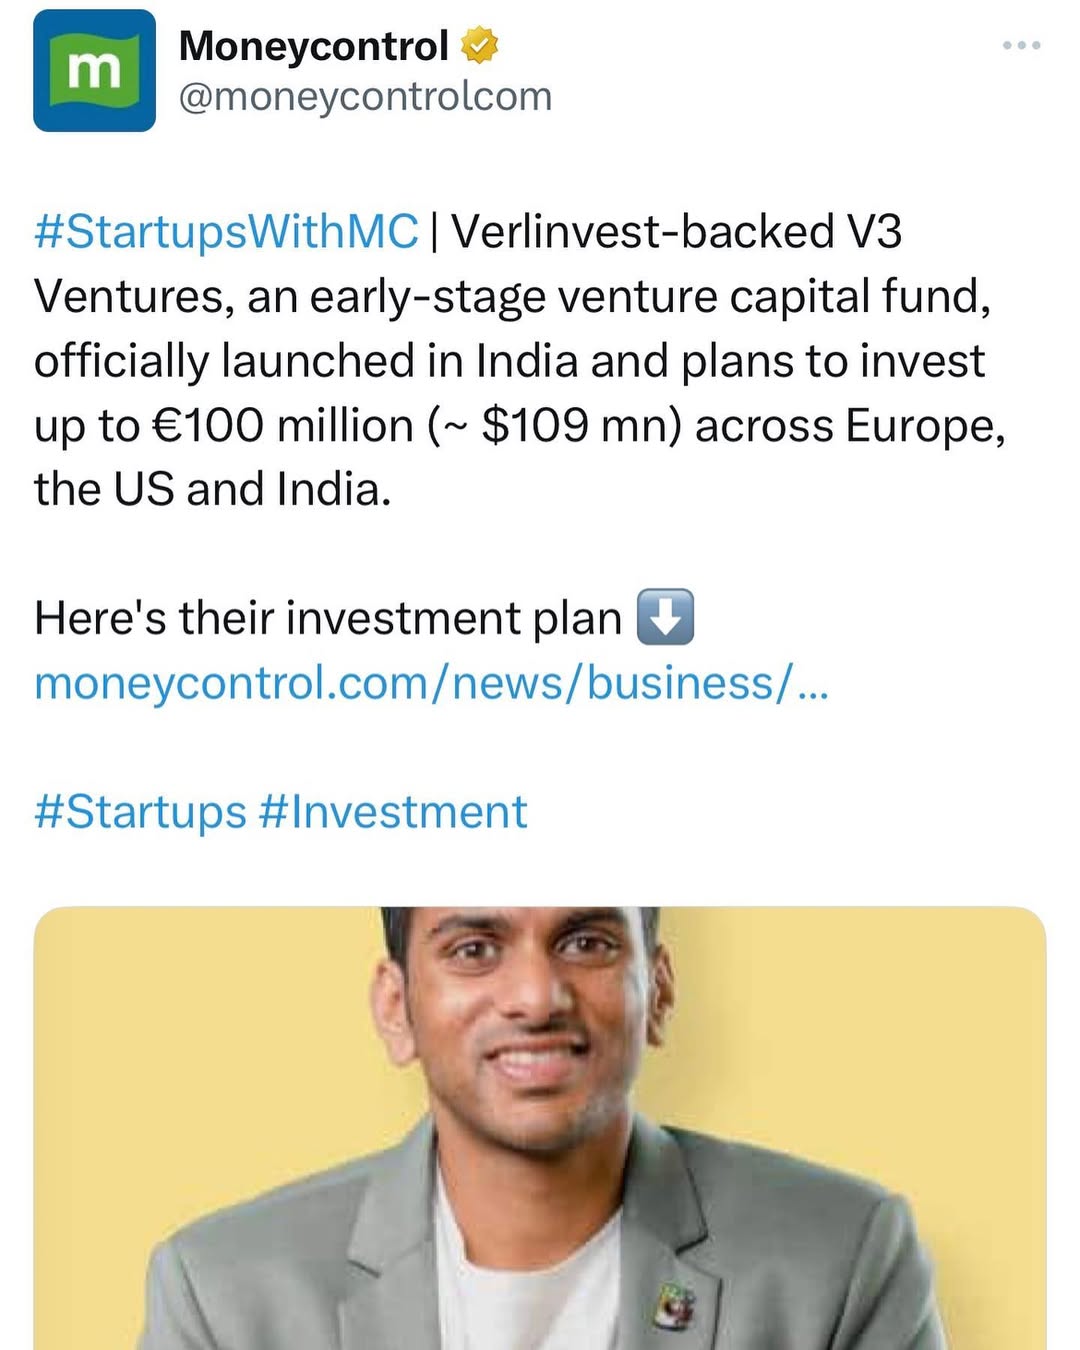Open the #Startups hashtag

(x=140, y=811)
